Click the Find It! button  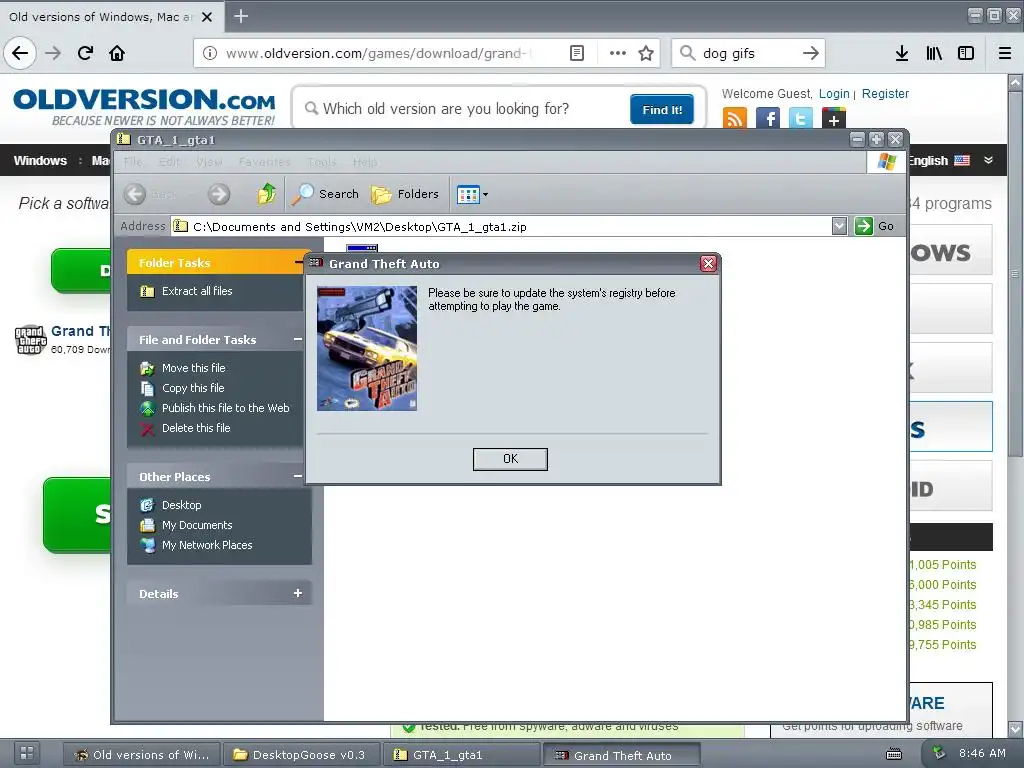(662, 110)
